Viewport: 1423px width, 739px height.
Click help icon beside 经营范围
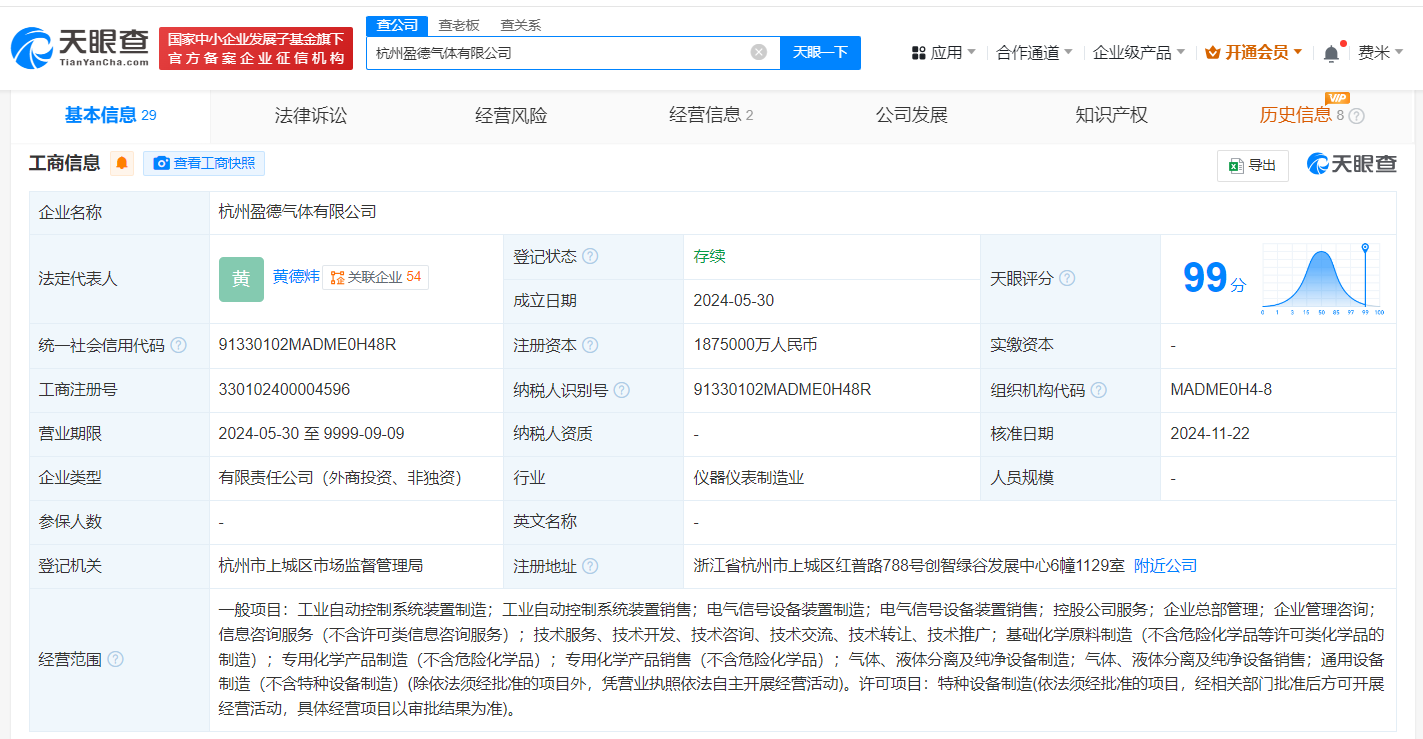116,659
